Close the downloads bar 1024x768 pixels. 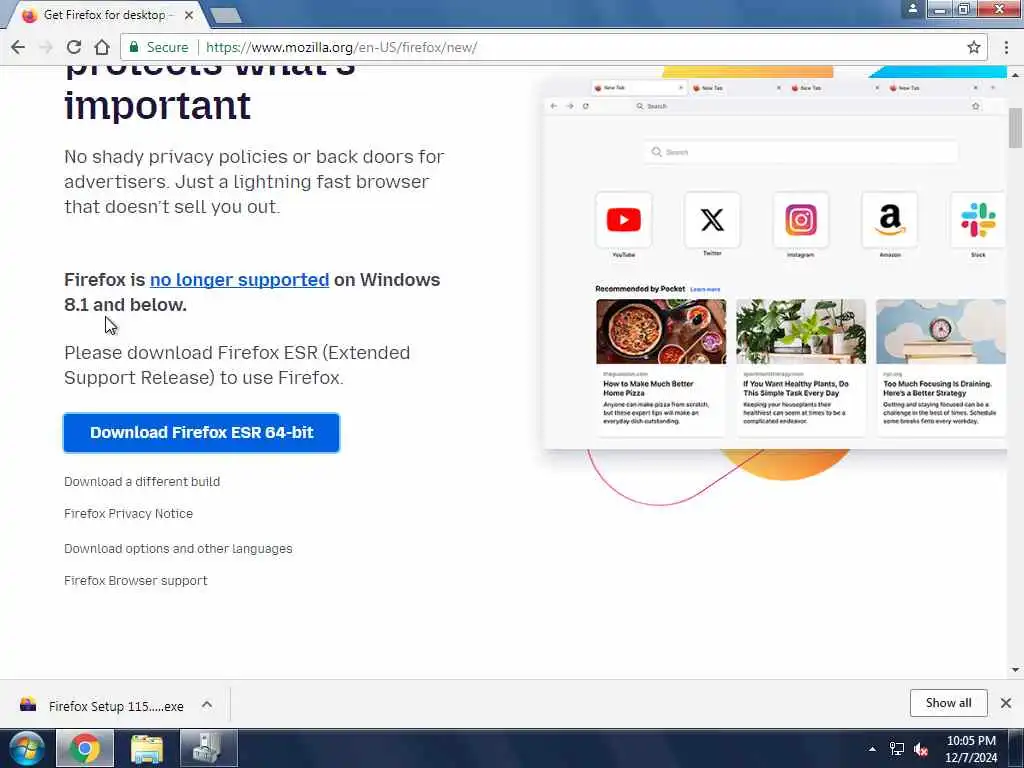[x=1006, y=703]
